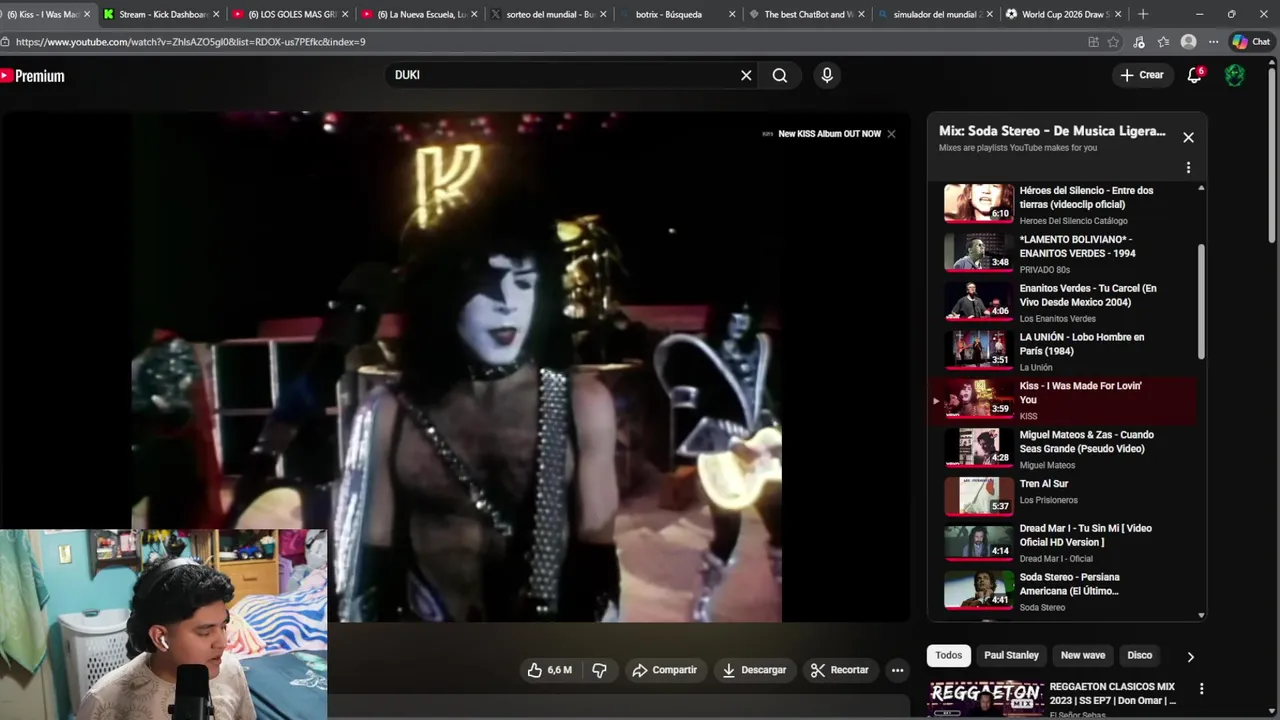Switch to simulador del mundial tab

pos(936,14)
